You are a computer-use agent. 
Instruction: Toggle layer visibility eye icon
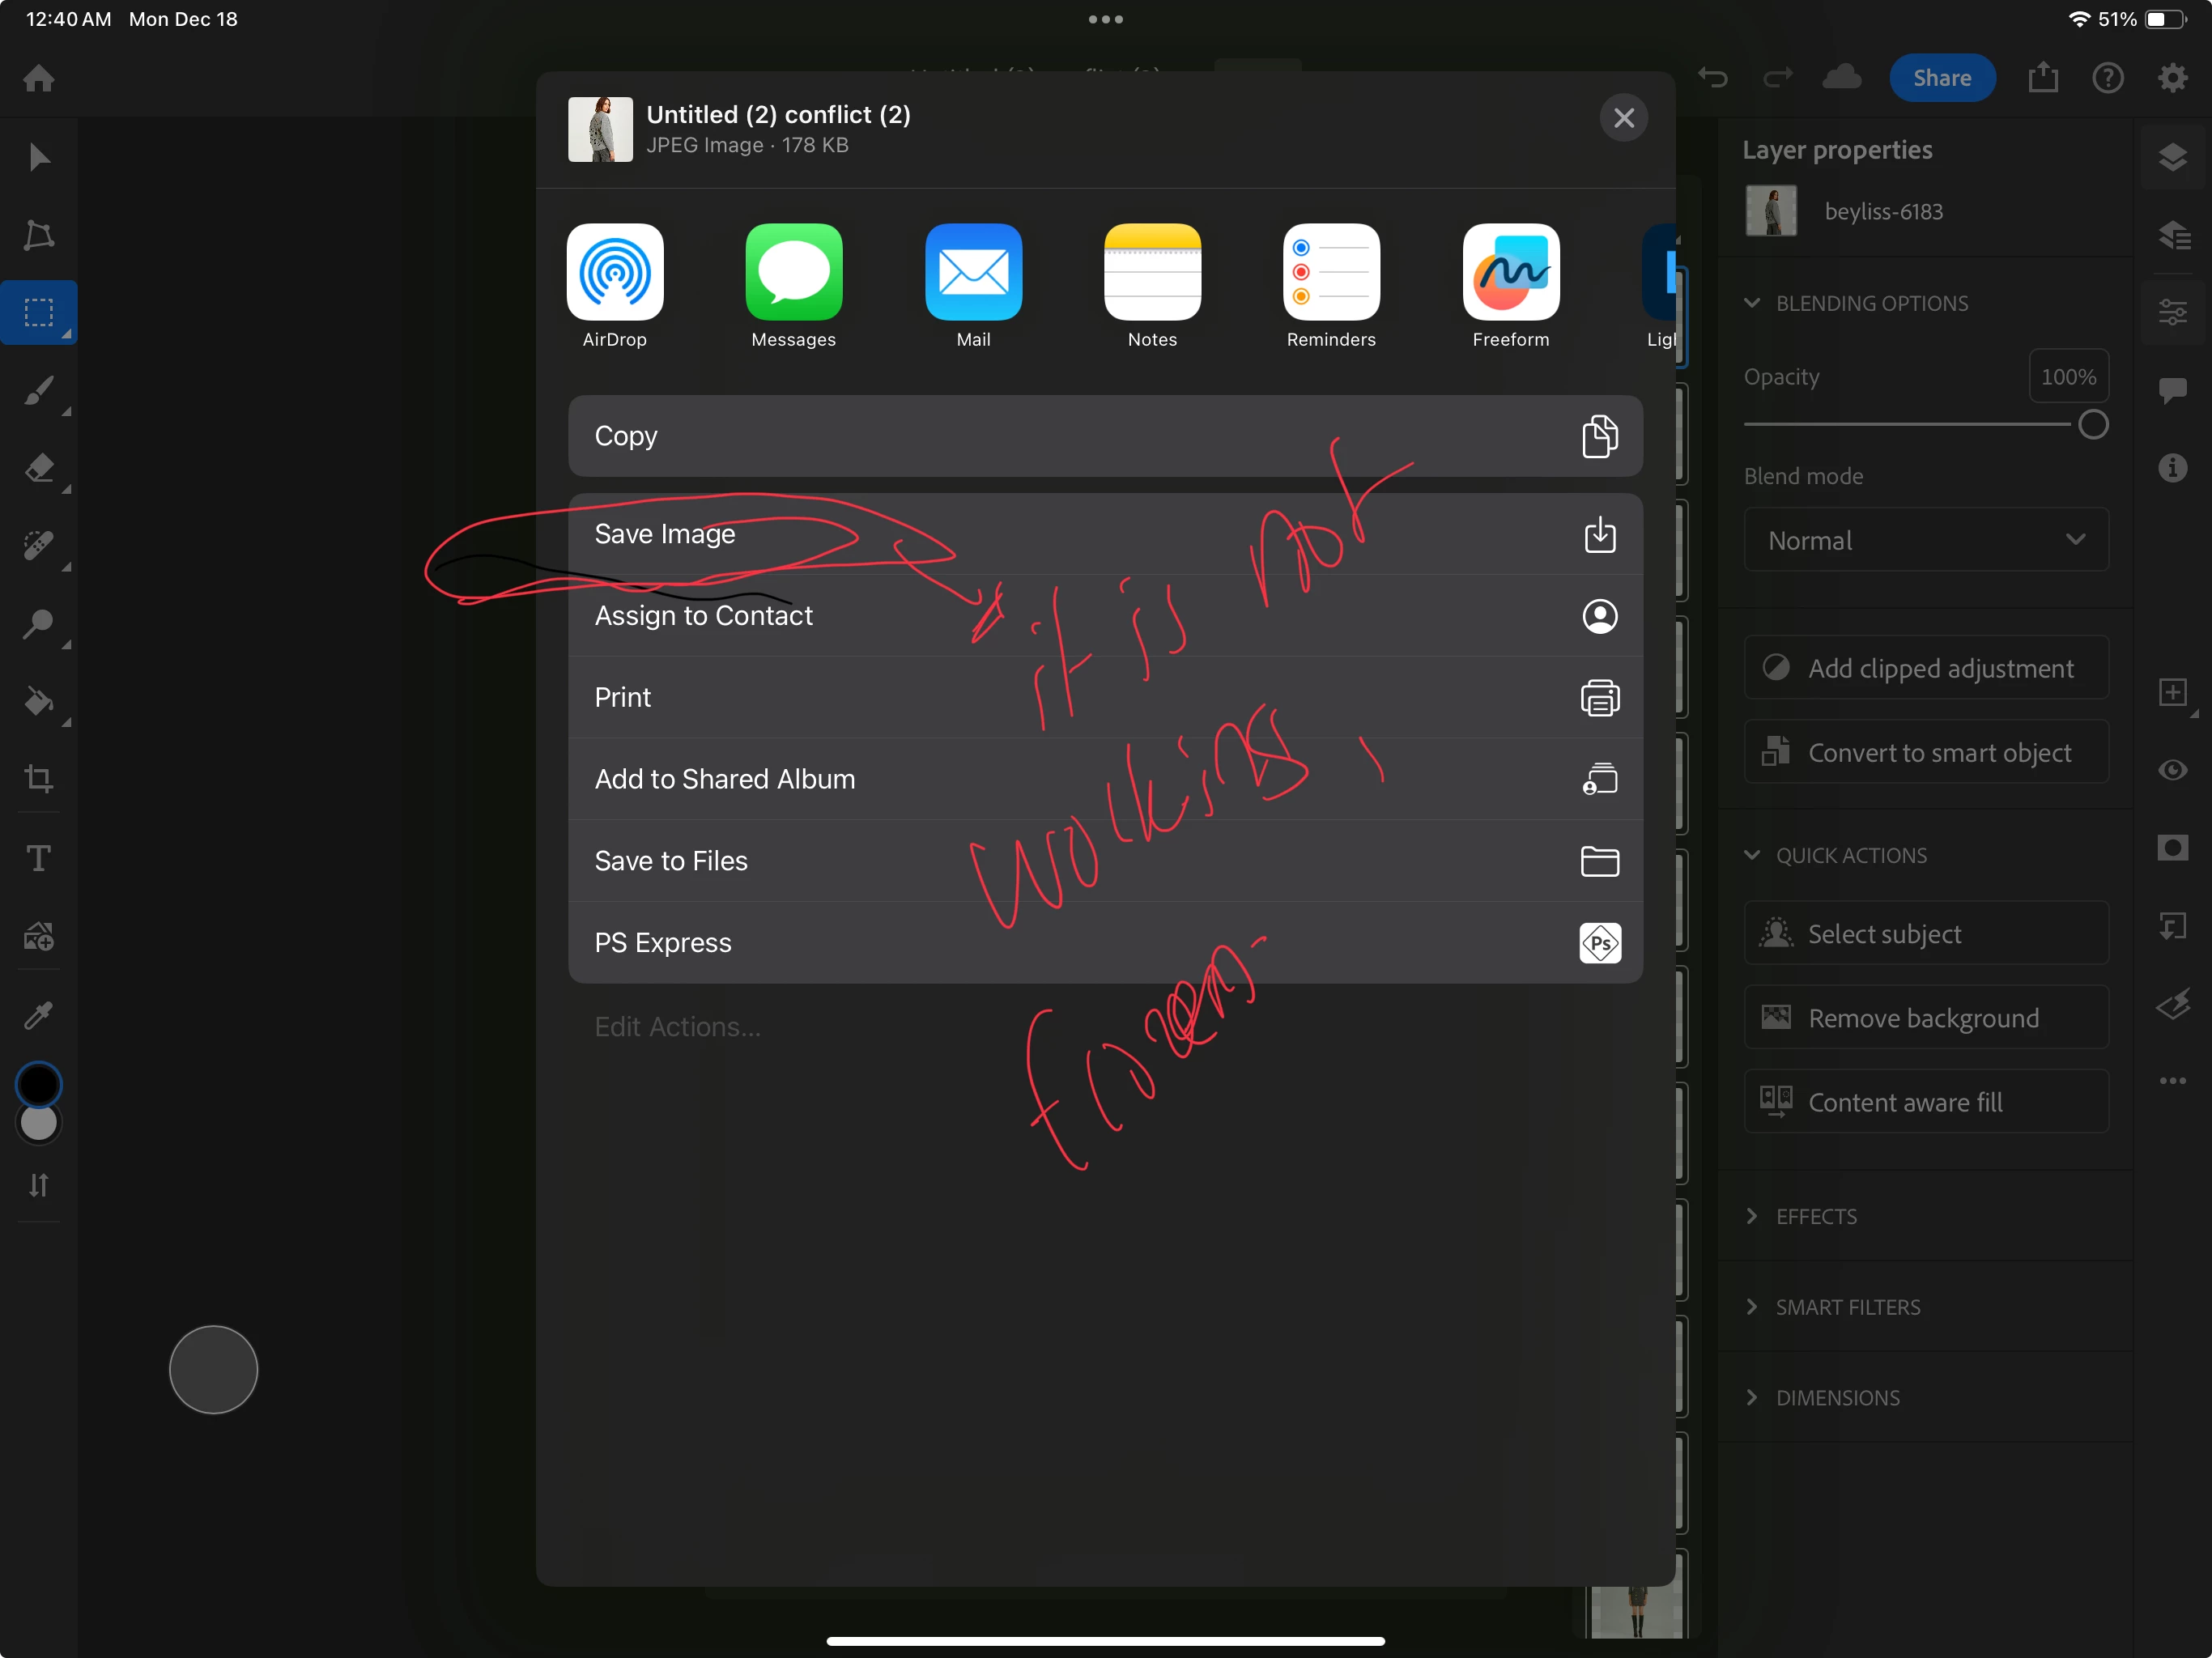coord(2172,770)
